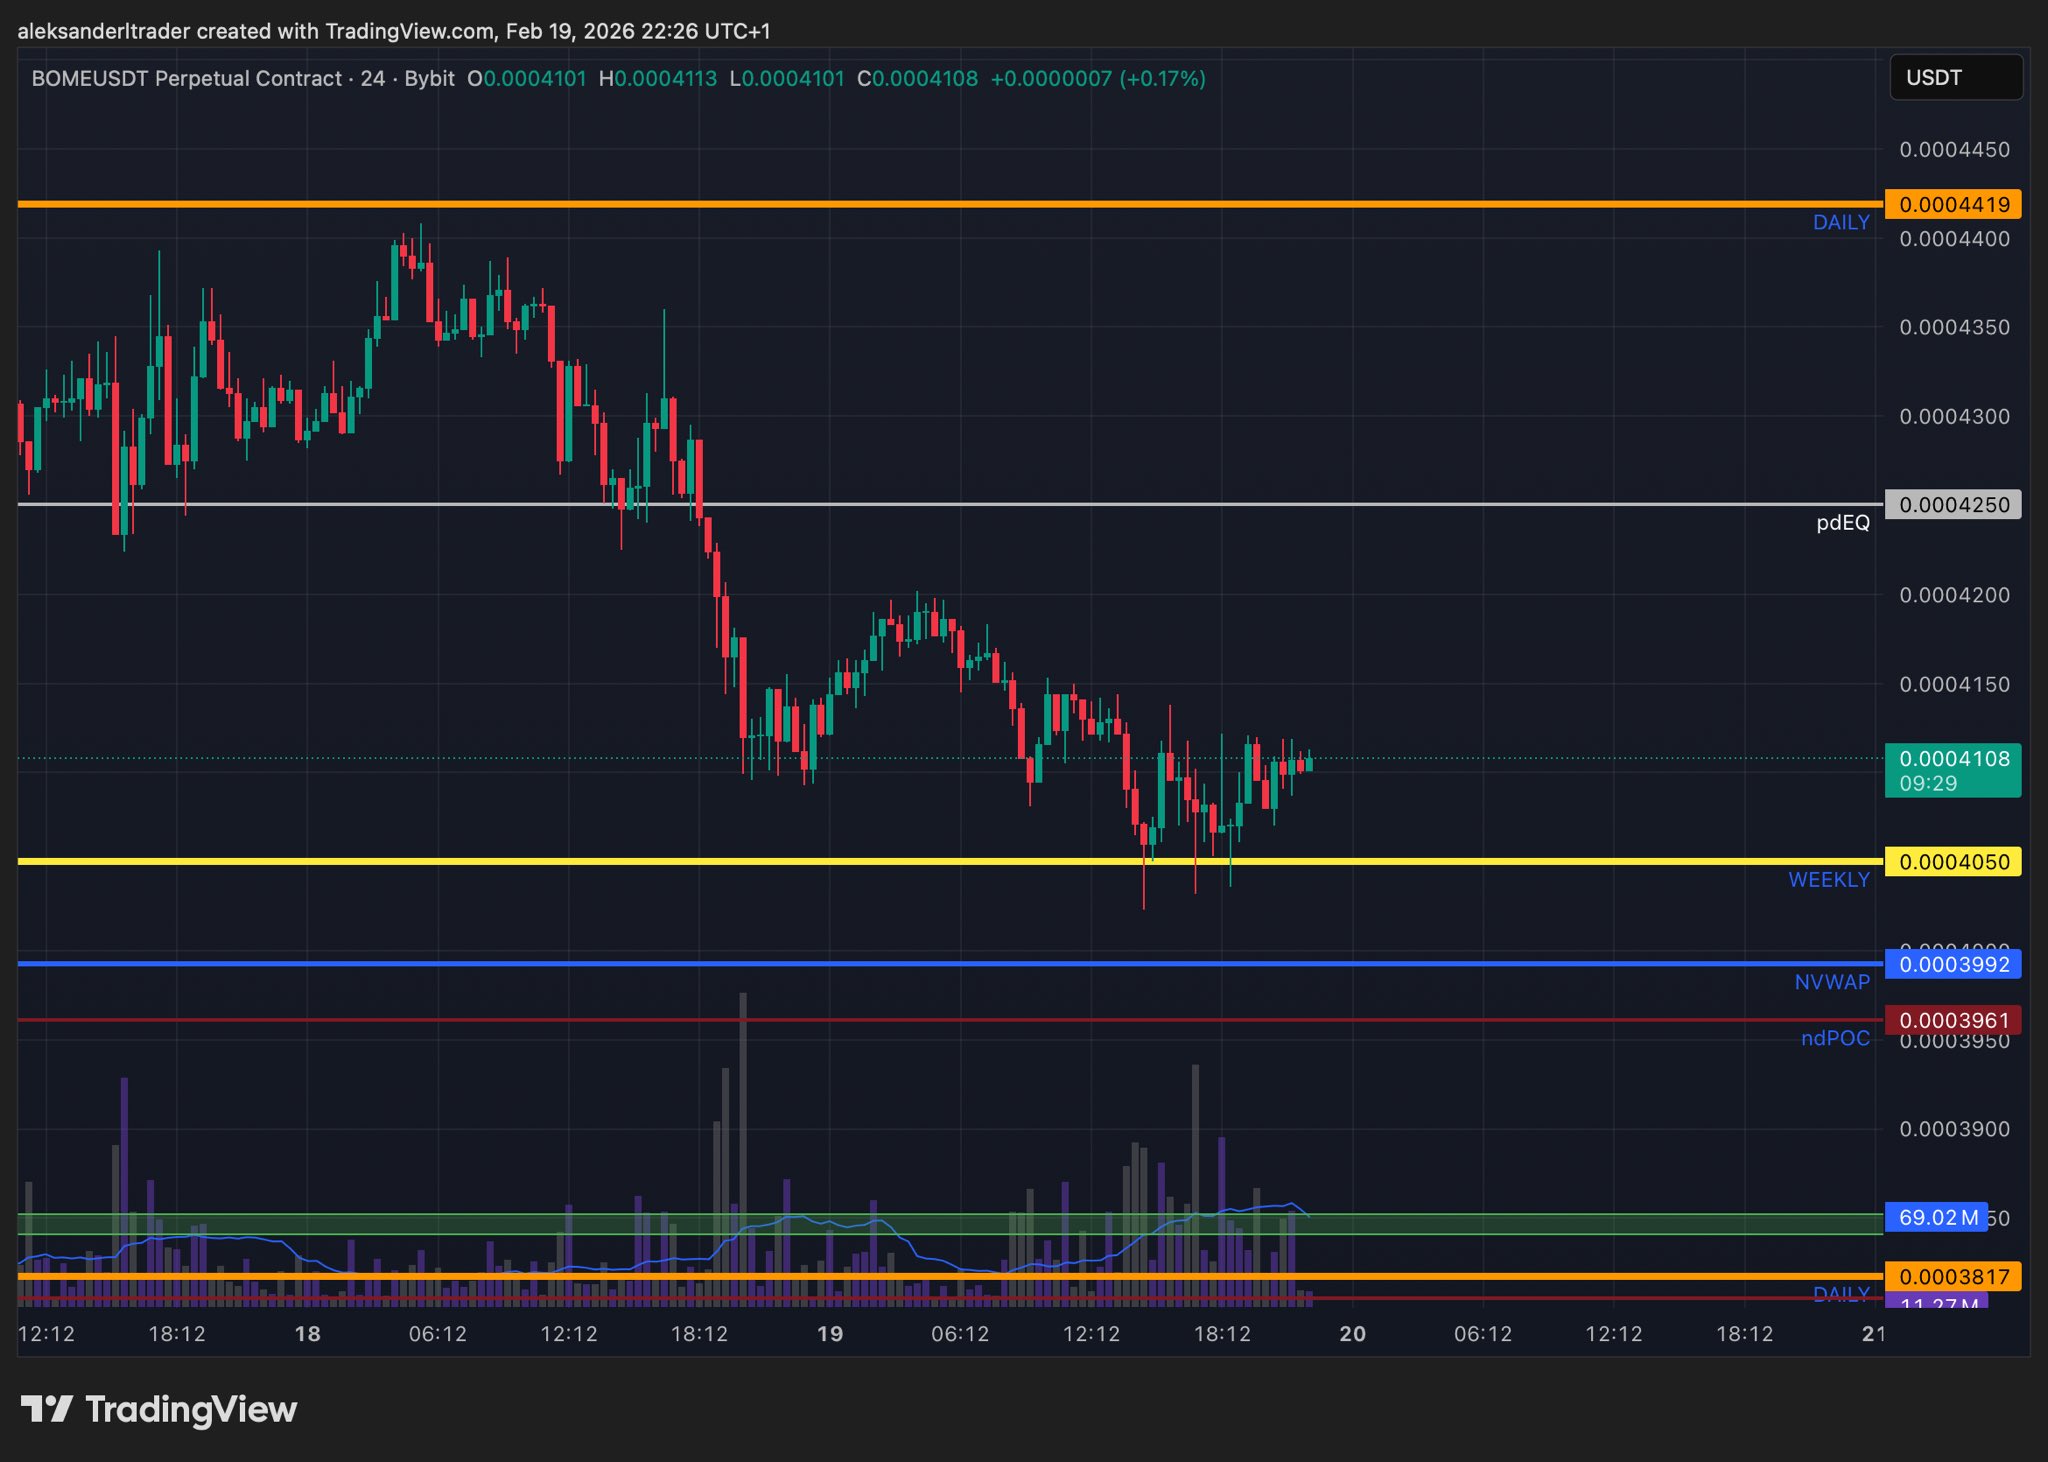
Task: Click the date 19 on the time axis
Action: click(829, 1334)
